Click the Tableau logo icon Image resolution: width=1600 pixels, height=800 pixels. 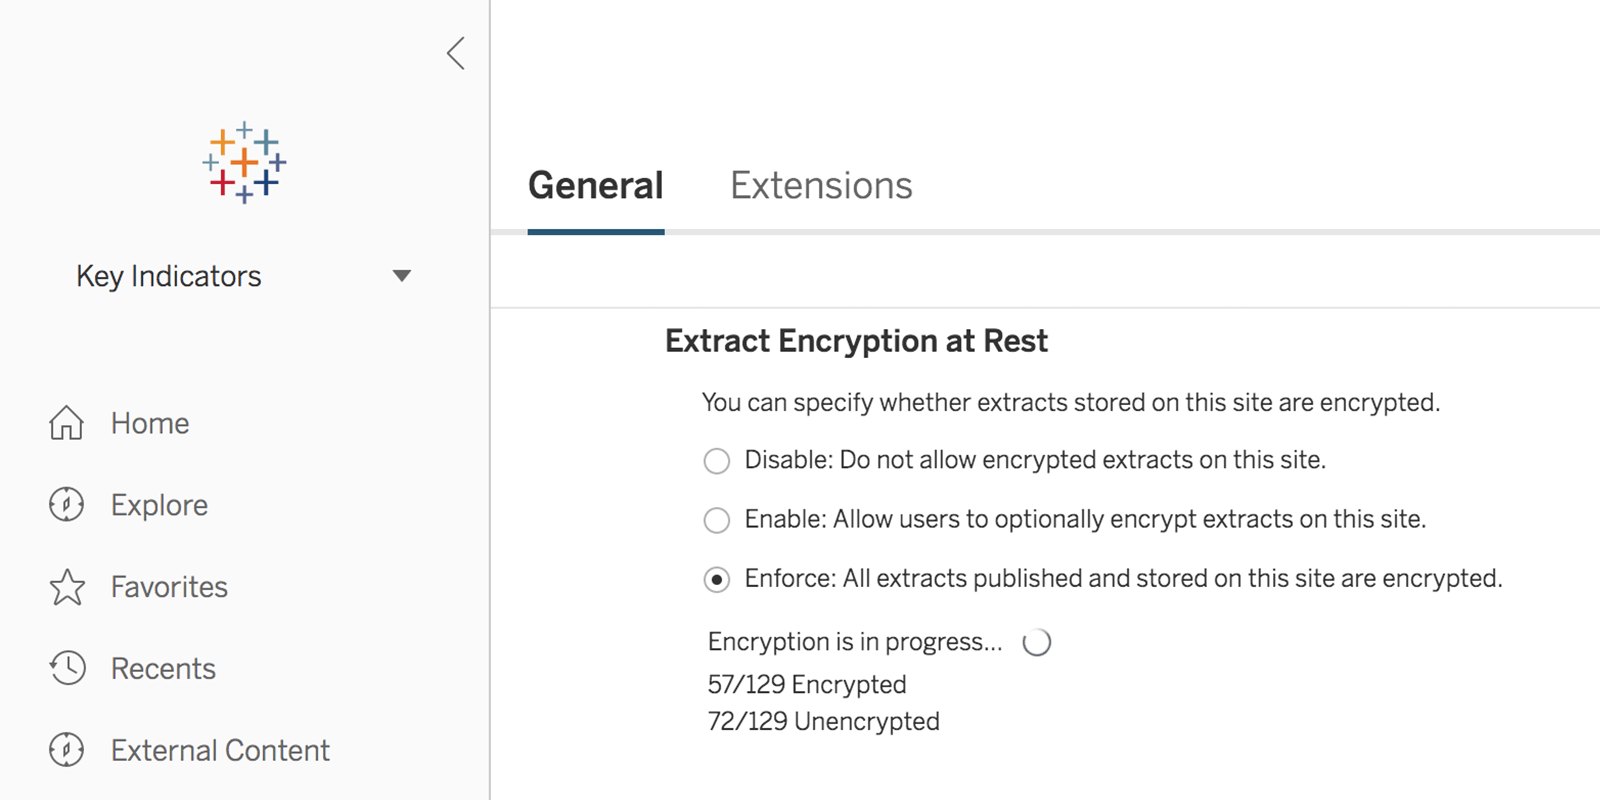[x=244, y=163]
